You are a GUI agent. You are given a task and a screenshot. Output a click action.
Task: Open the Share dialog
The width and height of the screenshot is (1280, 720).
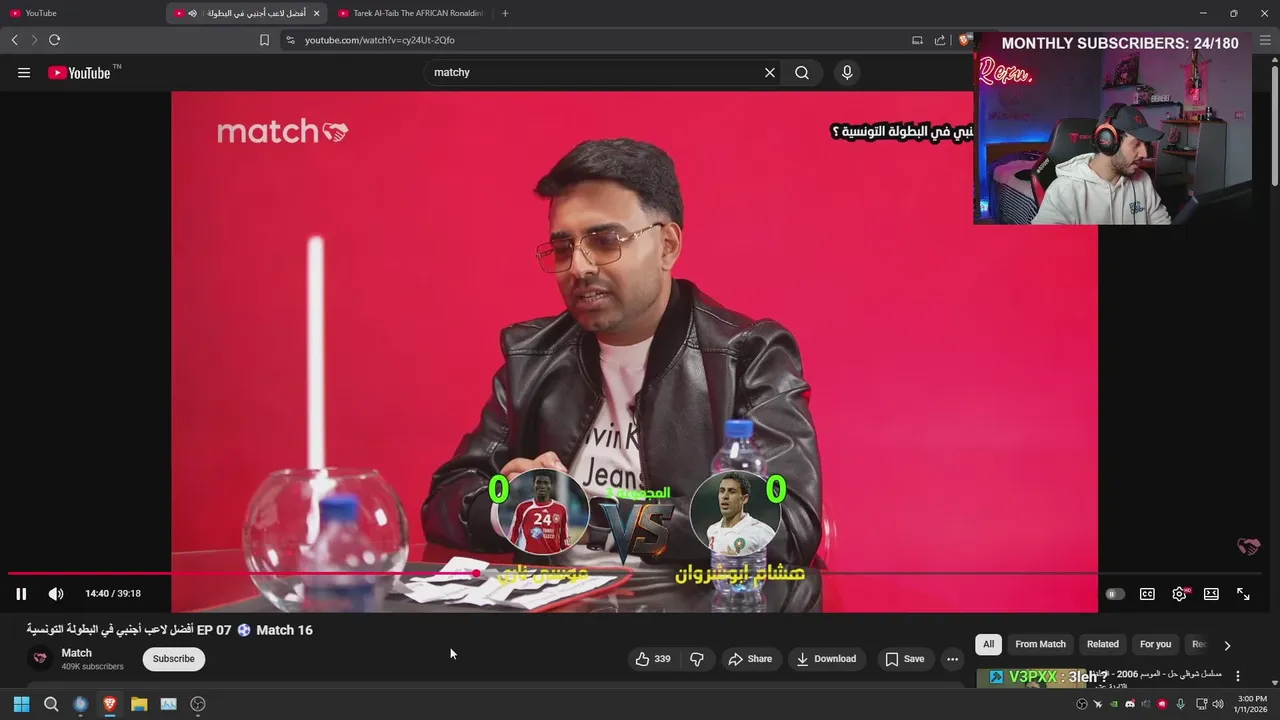tap(750, 659)
